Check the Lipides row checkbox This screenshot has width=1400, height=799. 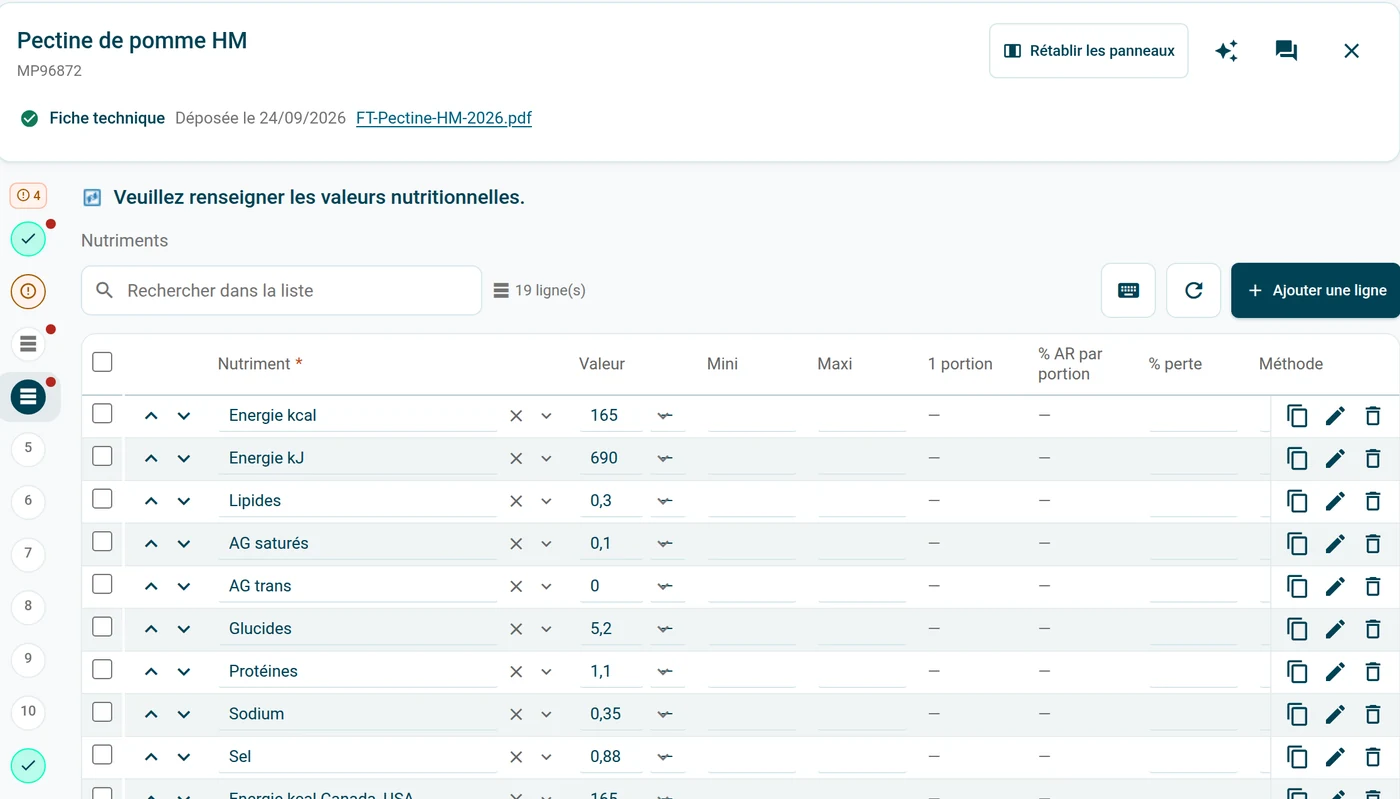(102, 498)
